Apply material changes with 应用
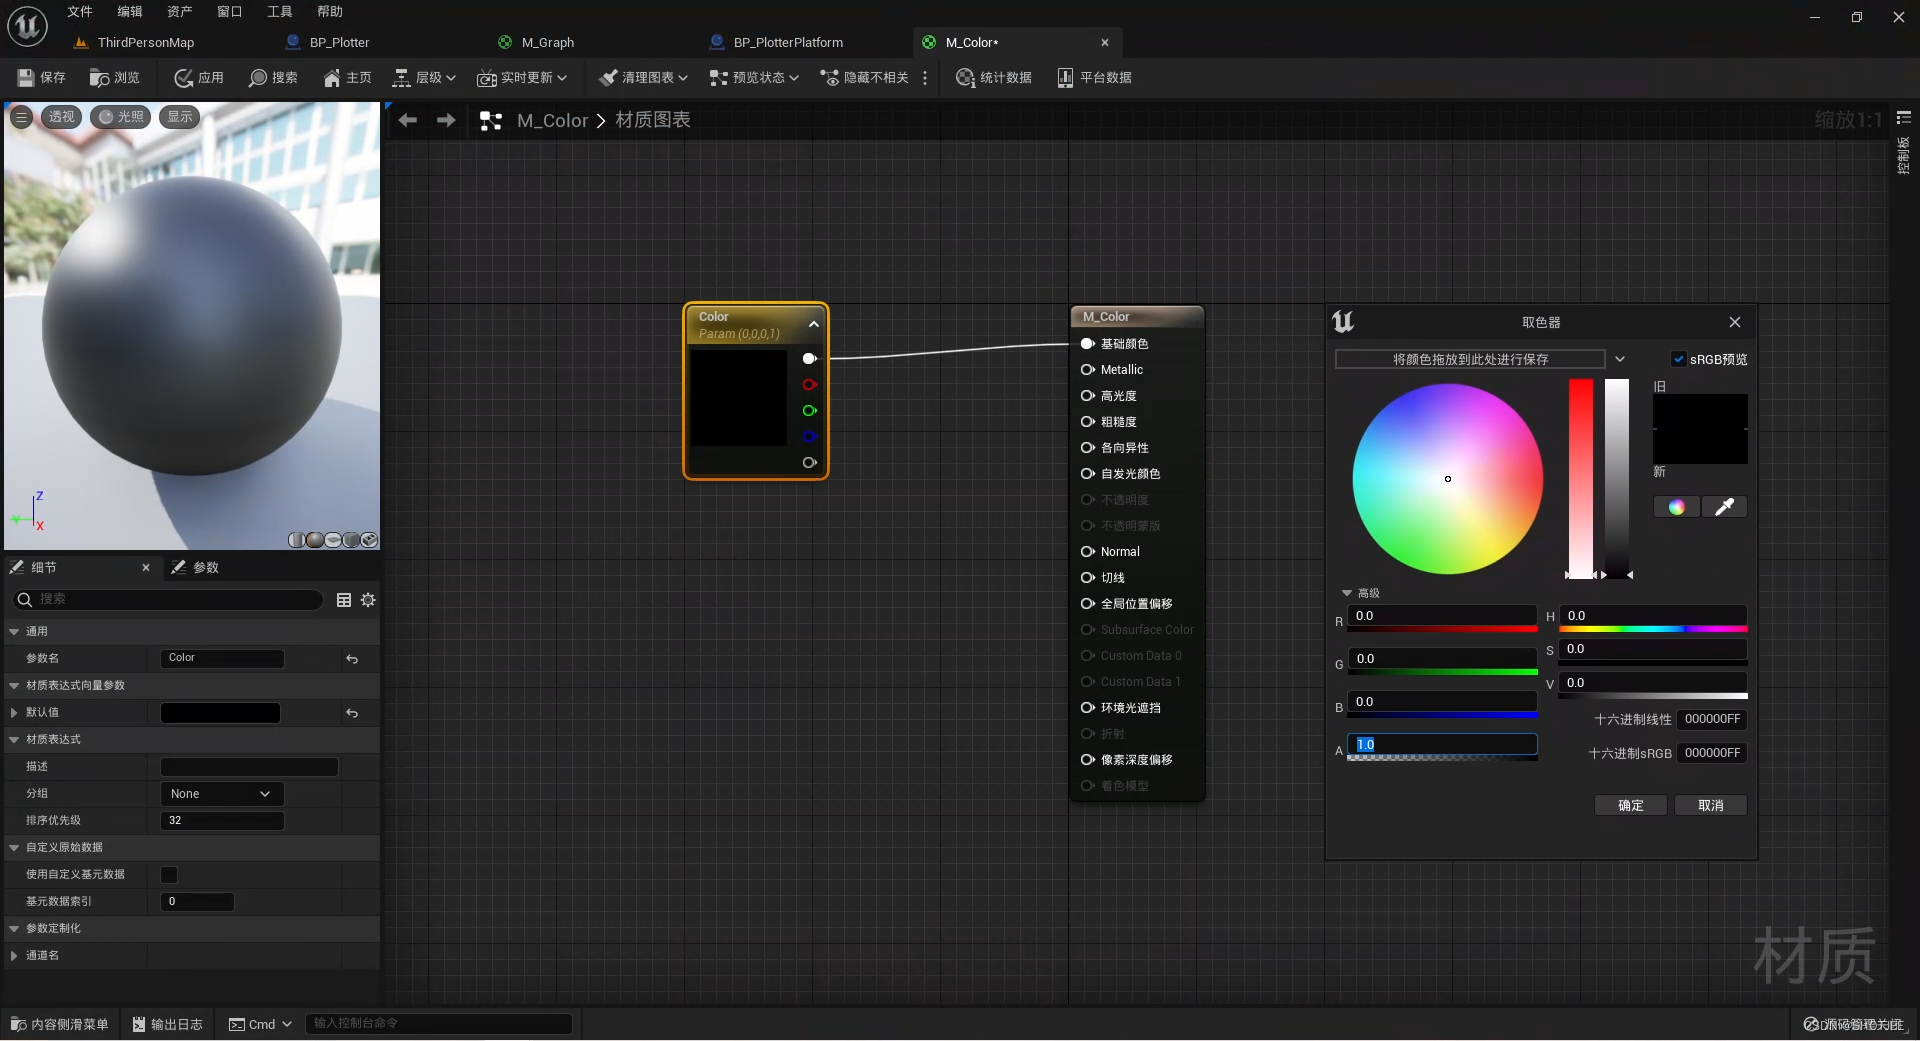 pos(198,77)
